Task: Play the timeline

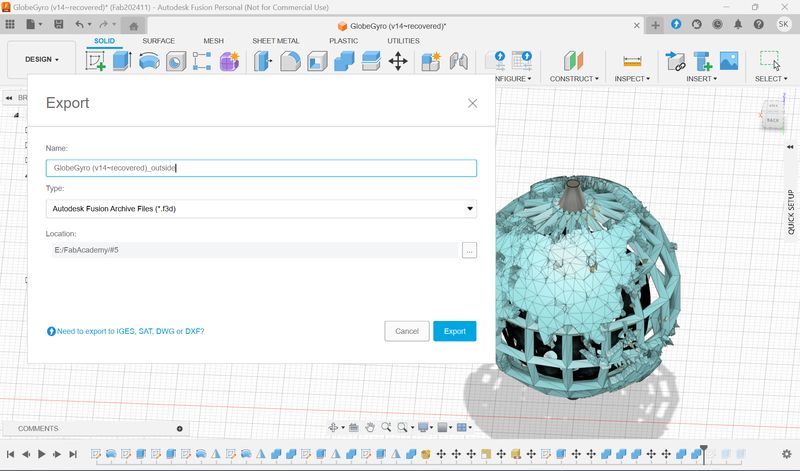Action: point(41,454)
